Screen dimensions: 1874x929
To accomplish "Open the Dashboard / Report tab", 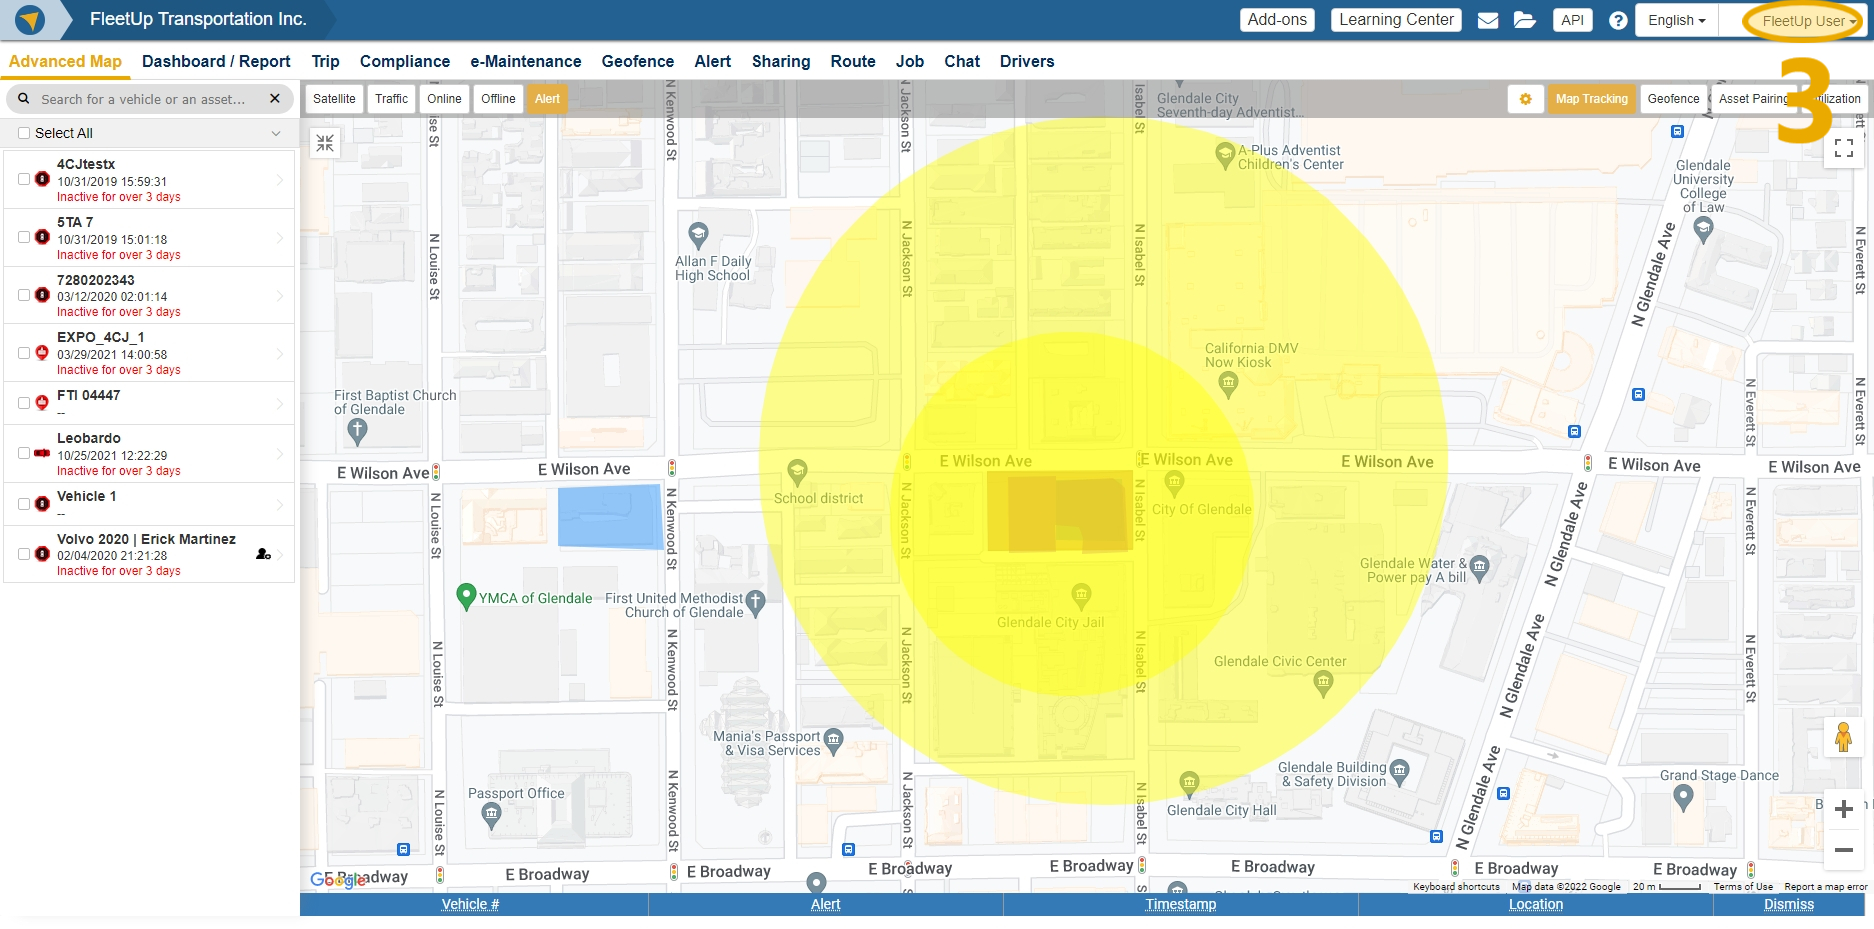I will coord(216,61).
